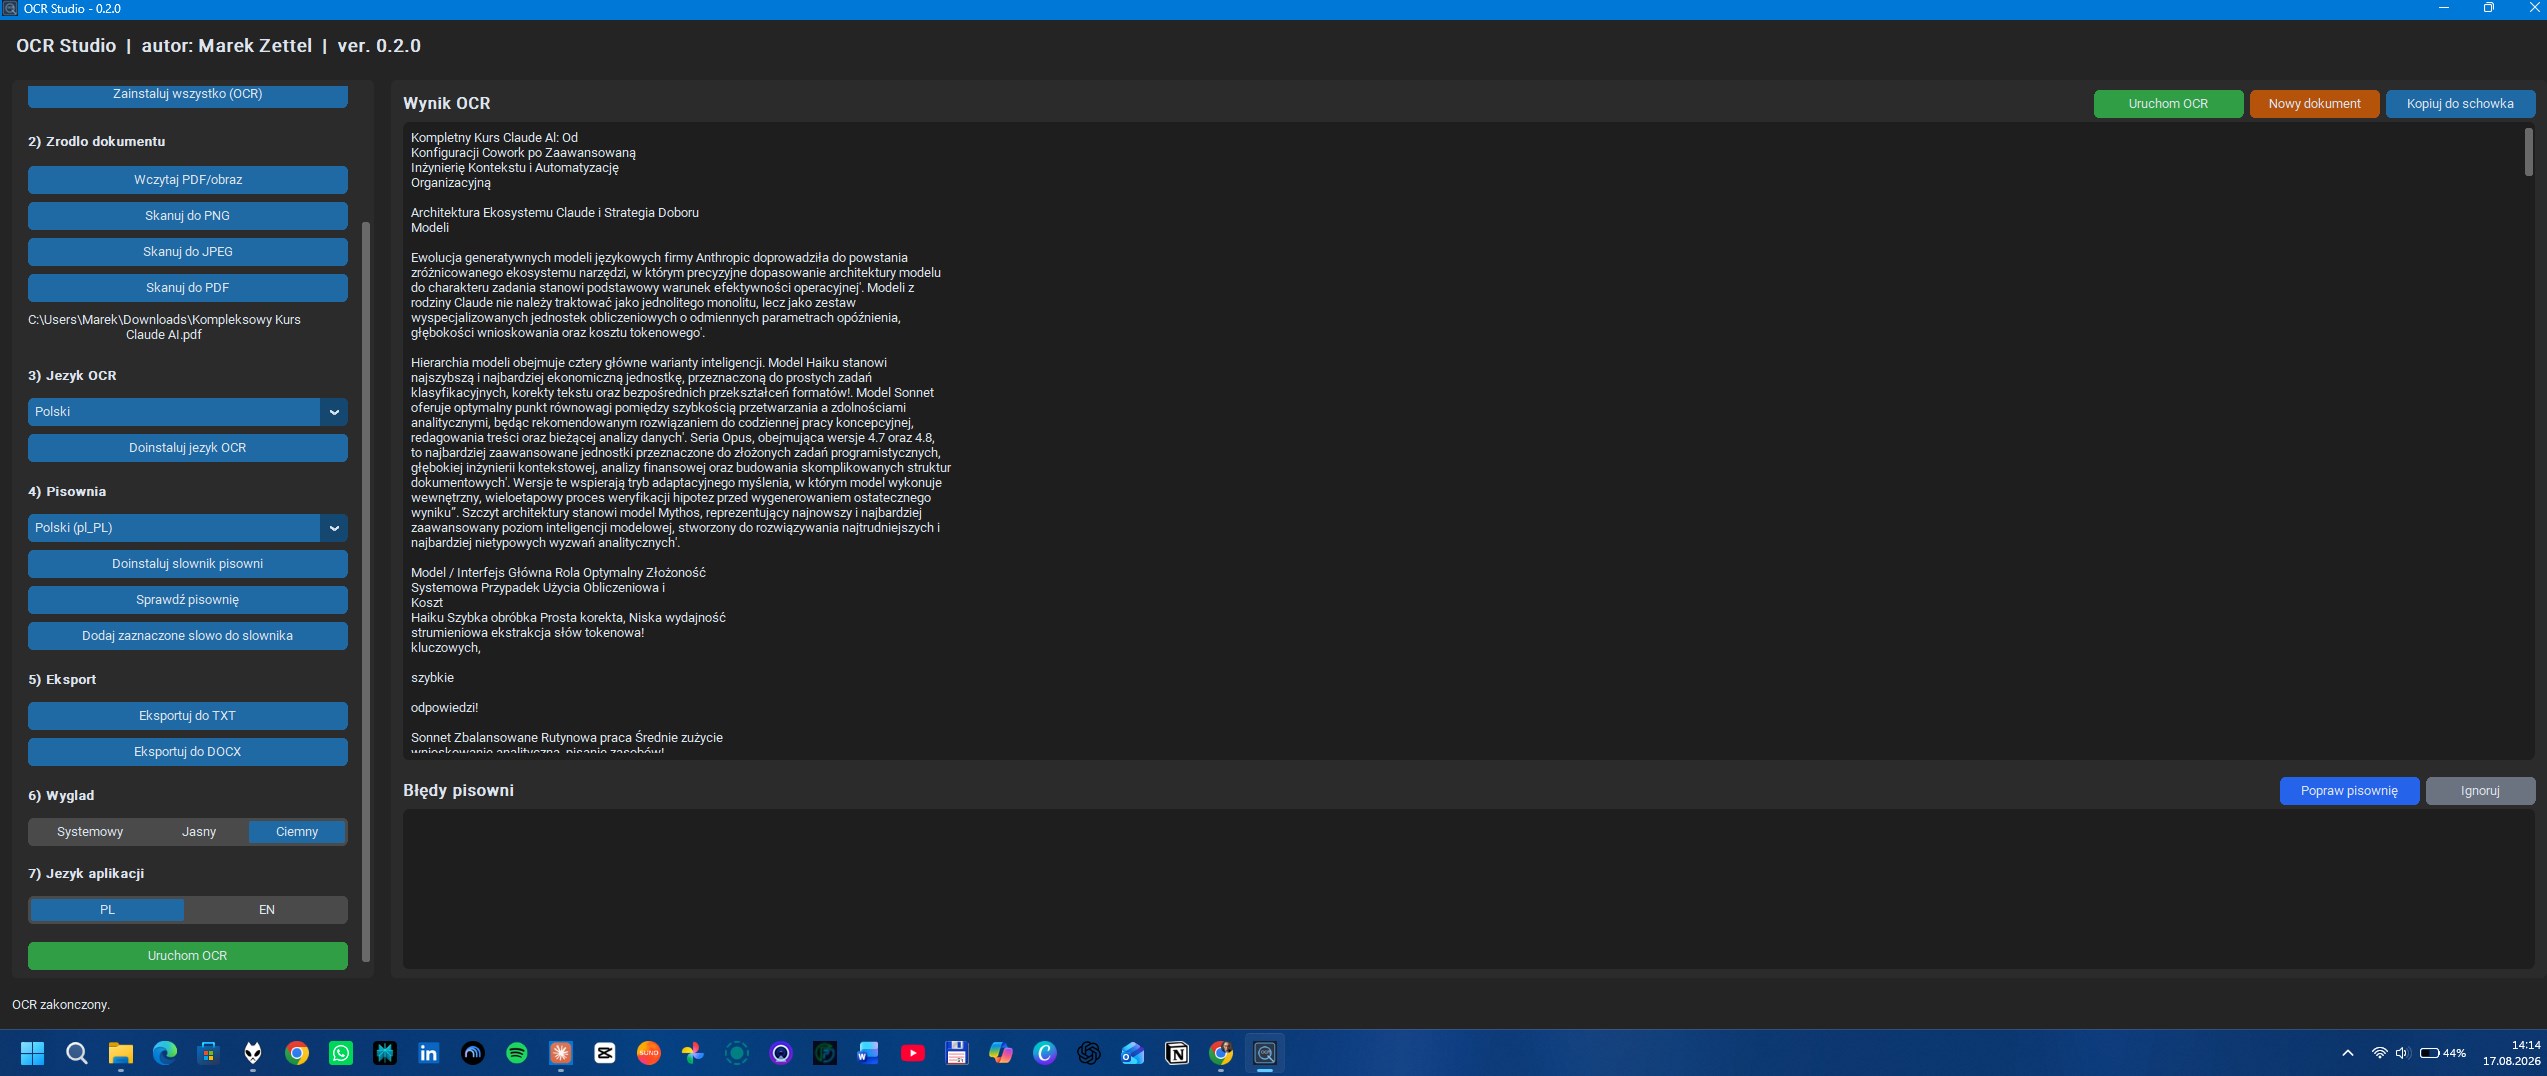
Task: Click Dodaj zaznaczone slowo do slownika
Action: tap(188, 636)
